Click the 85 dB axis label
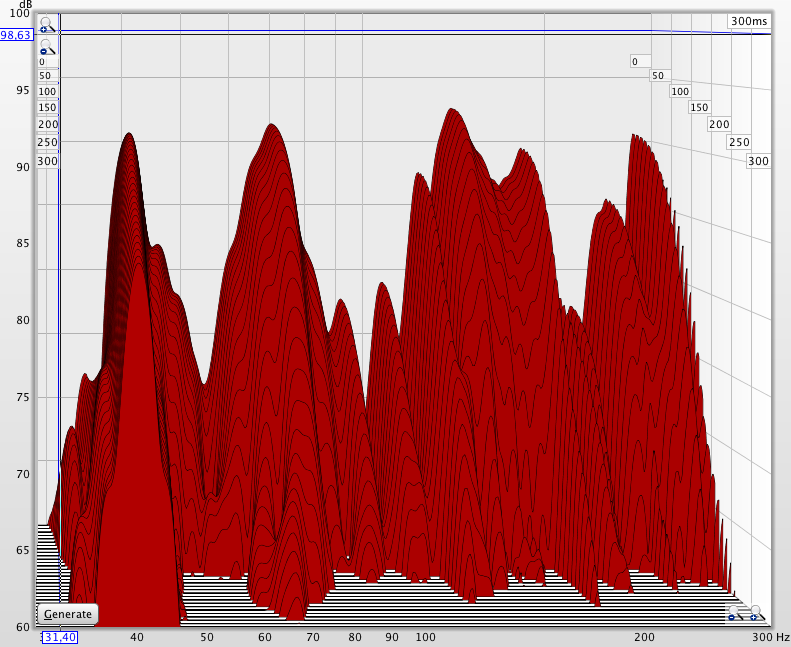791x647 pixels. (x=23, y=243)
